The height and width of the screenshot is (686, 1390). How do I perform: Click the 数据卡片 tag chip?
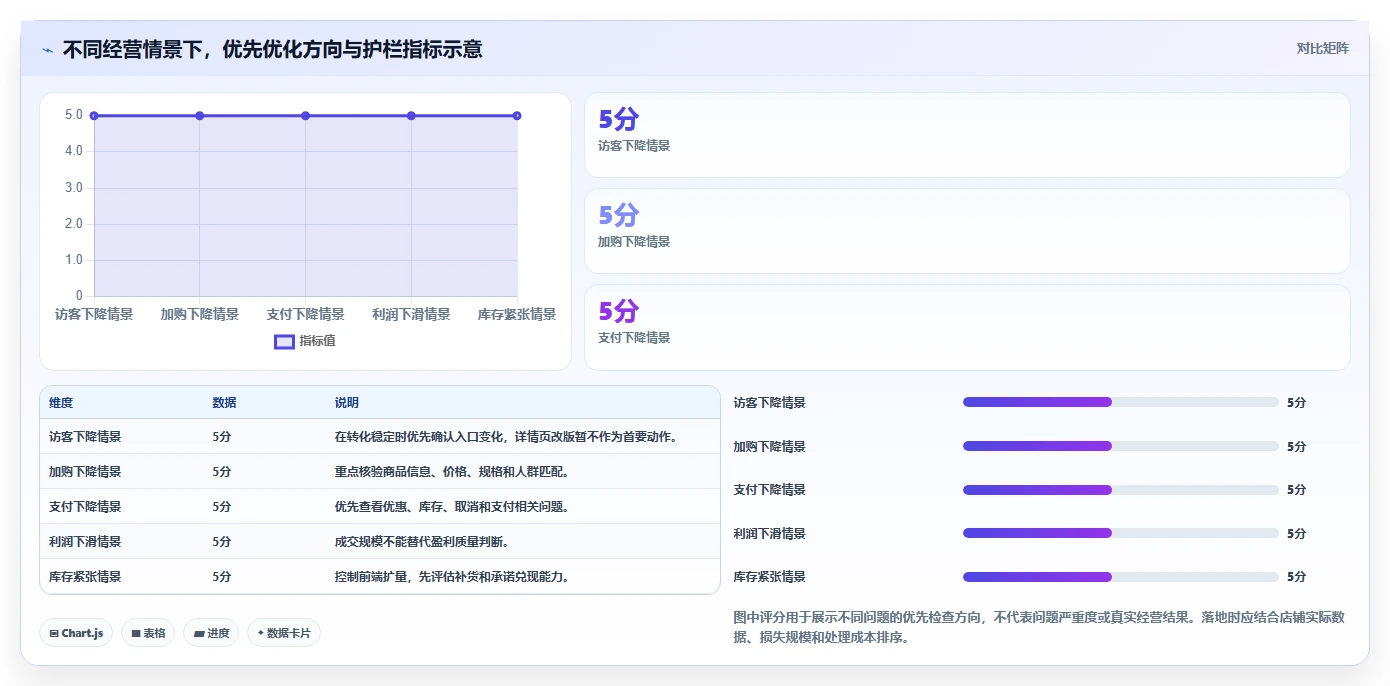point(284,633)
